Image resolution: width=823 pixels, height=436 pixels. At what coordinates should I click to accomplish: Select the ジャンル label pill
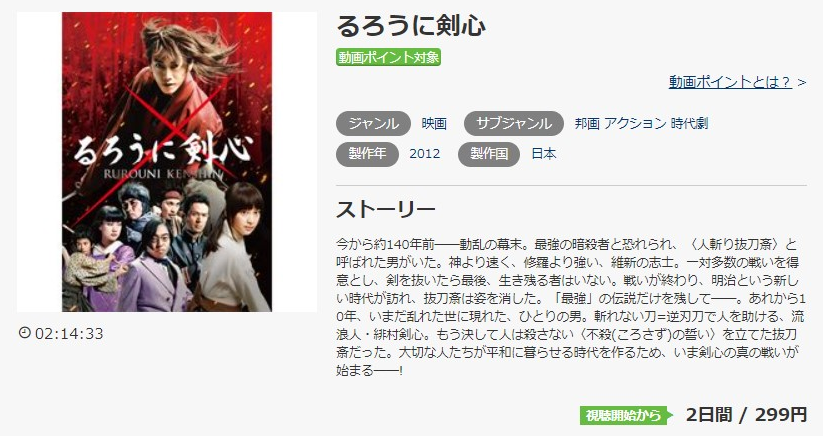click(x=373, y=123)
